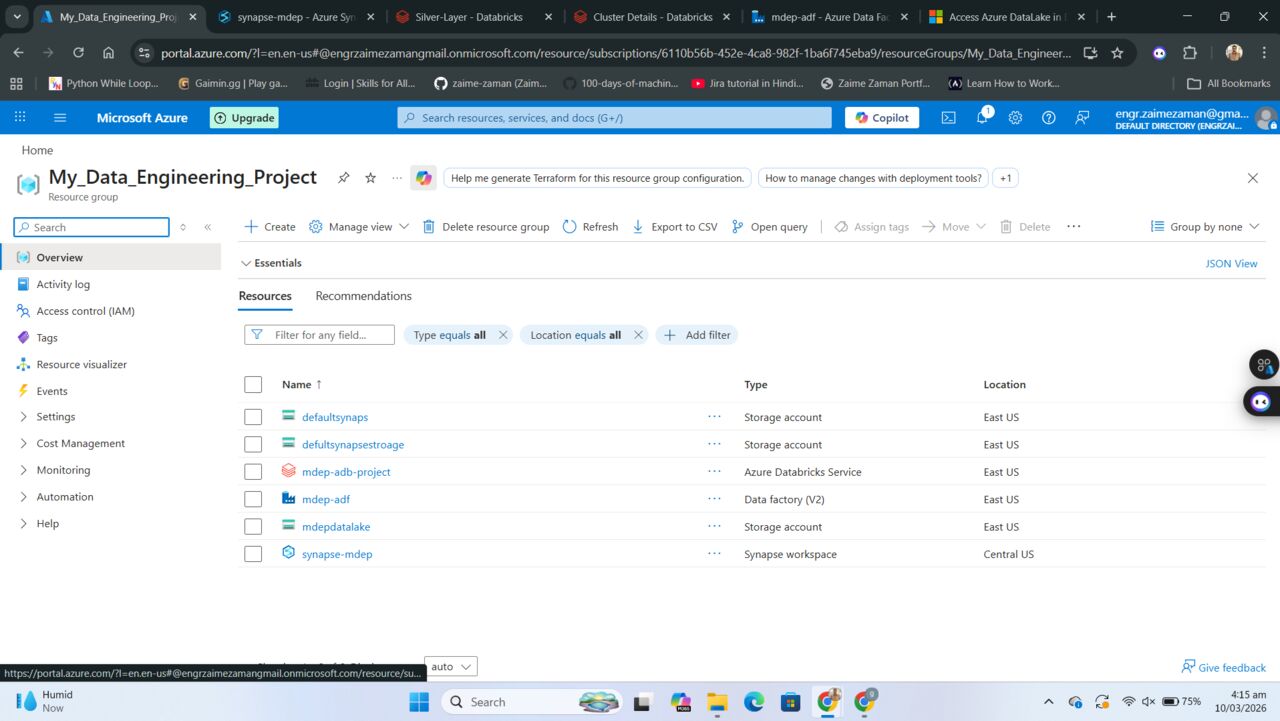
Task: Check the mdepdatalake row checkbox
Action: (253, 527)
